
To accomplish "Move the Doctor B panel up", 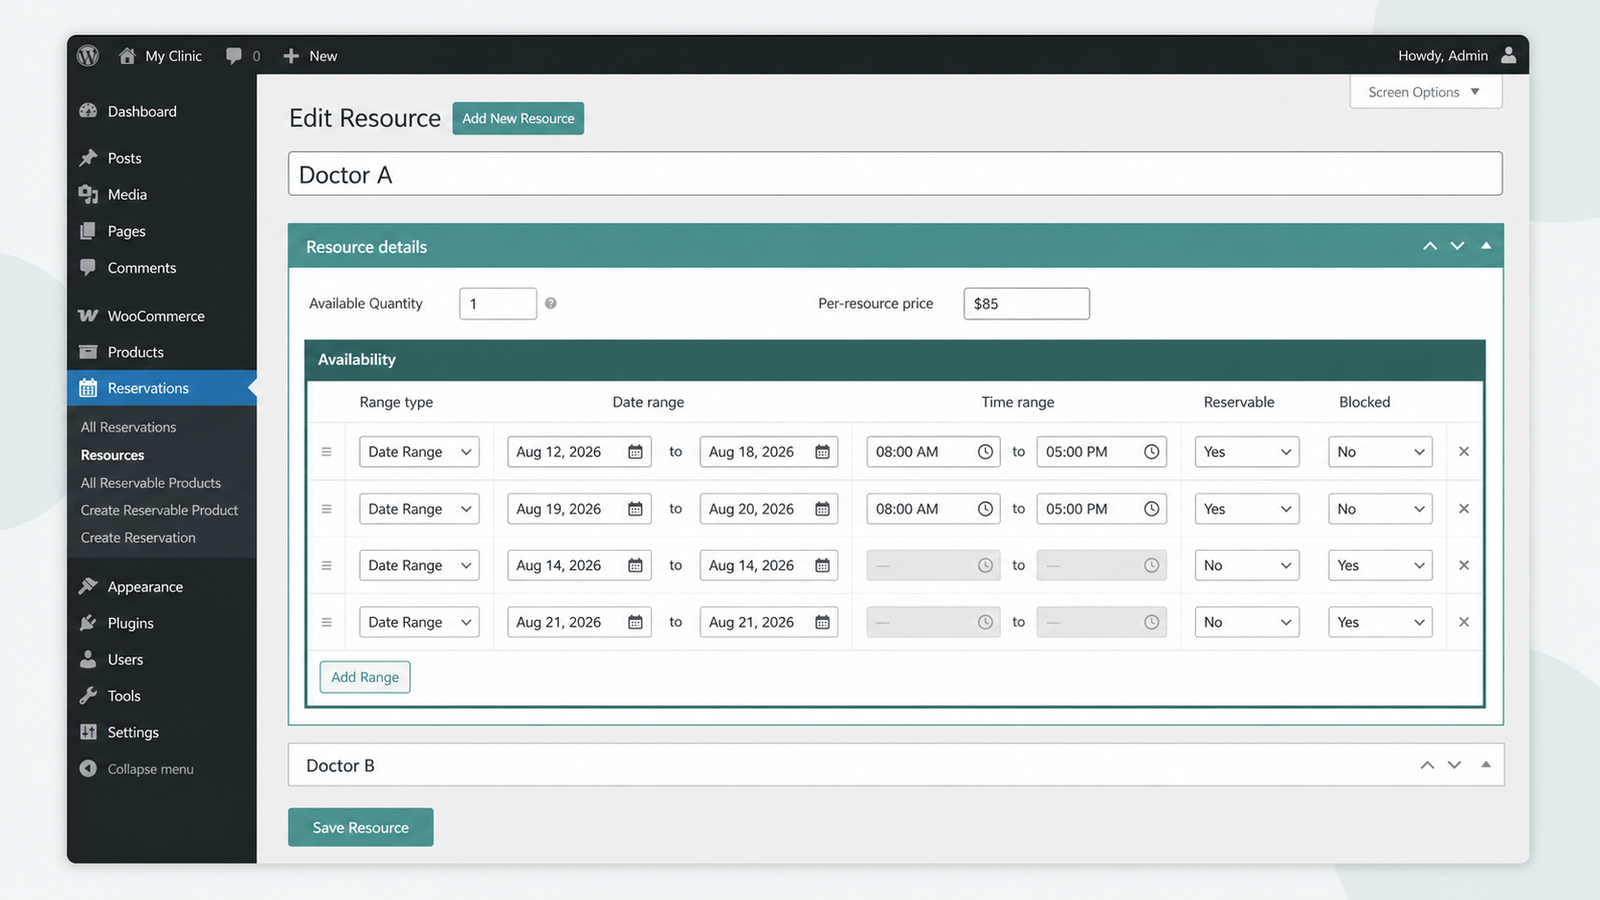I will pos(1427,765).
